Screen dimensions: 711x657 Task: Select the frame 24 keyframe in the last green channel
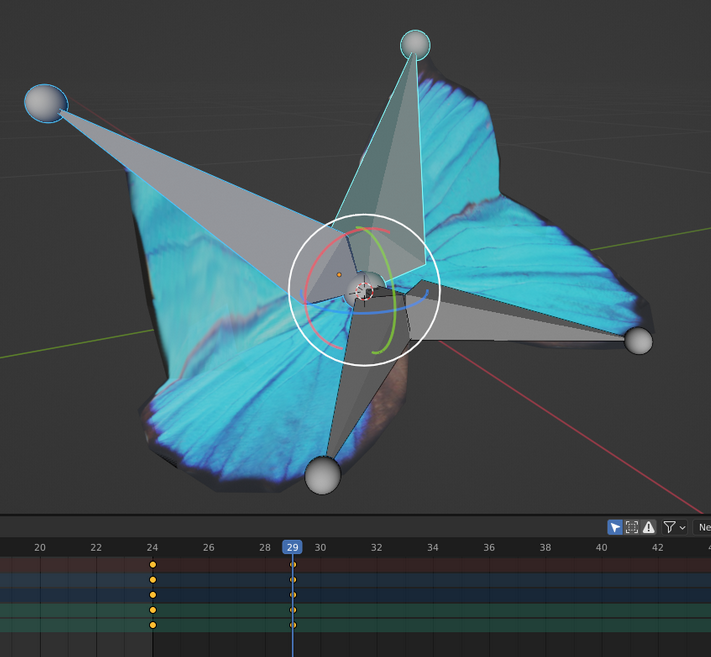153,625
